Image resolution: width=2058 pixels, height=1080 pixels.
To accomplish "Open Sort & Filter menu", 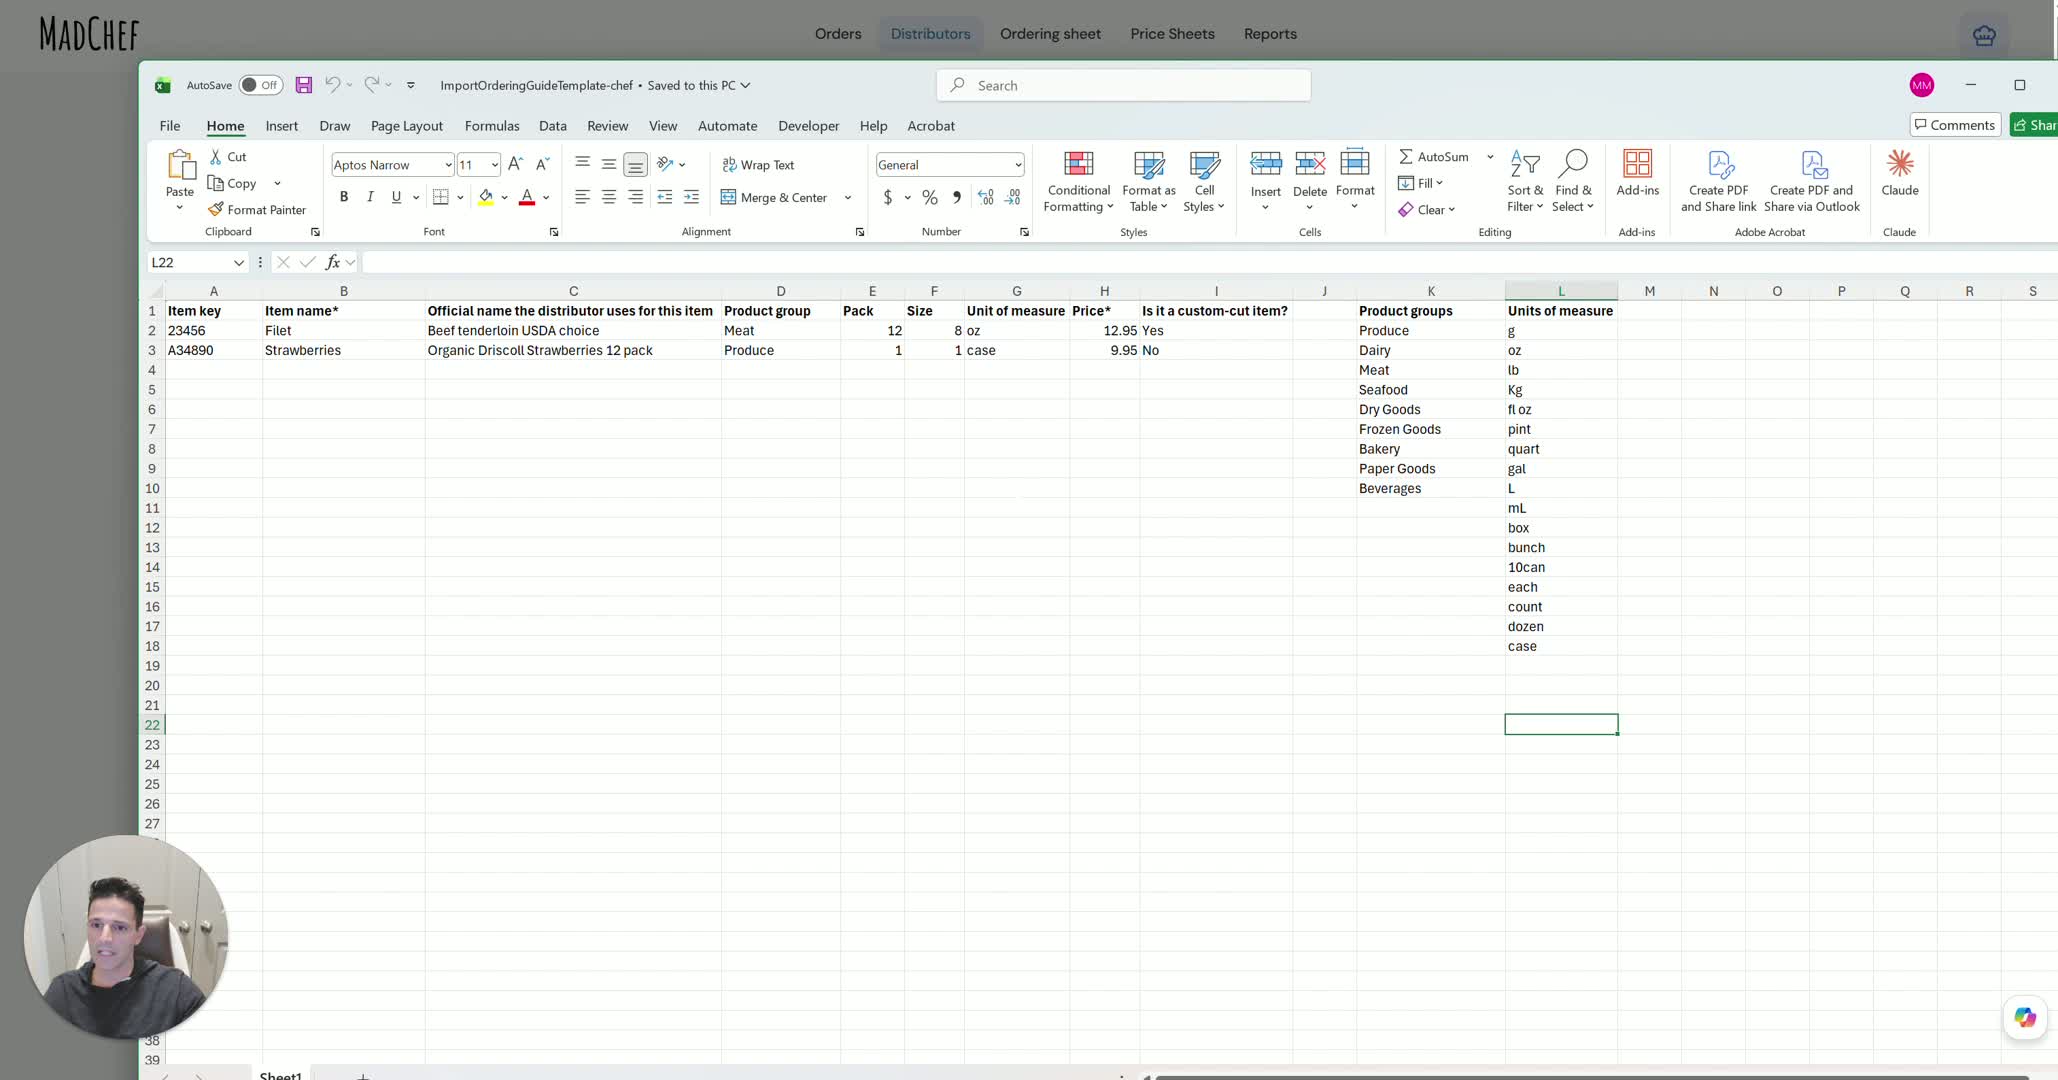I will tap(1525, 181).
